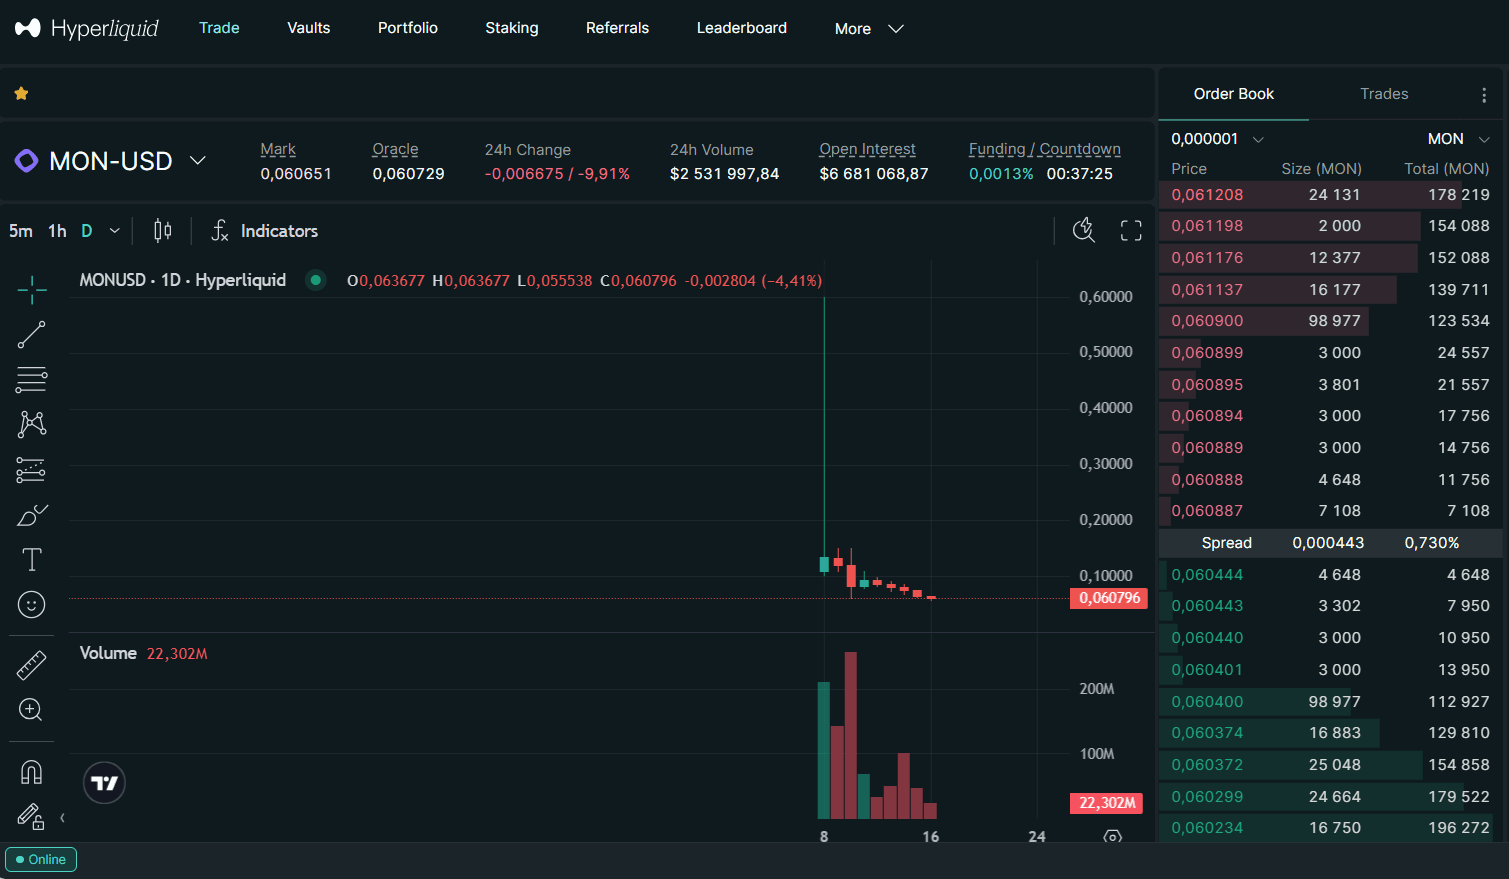Screen dimensions: 1509x879
Task: Select the text annotation tool
Action: click(32, 560)
